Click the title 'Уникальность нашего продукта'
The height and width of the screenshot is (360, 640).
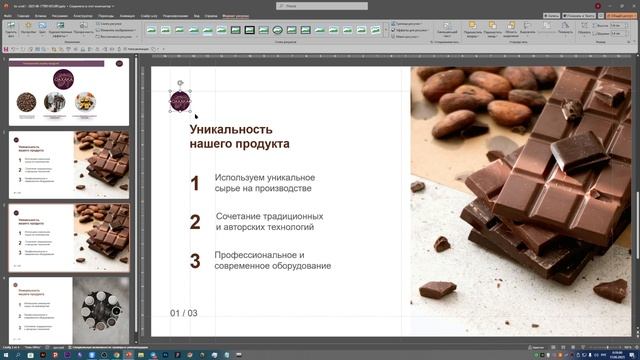pos(240,136)
